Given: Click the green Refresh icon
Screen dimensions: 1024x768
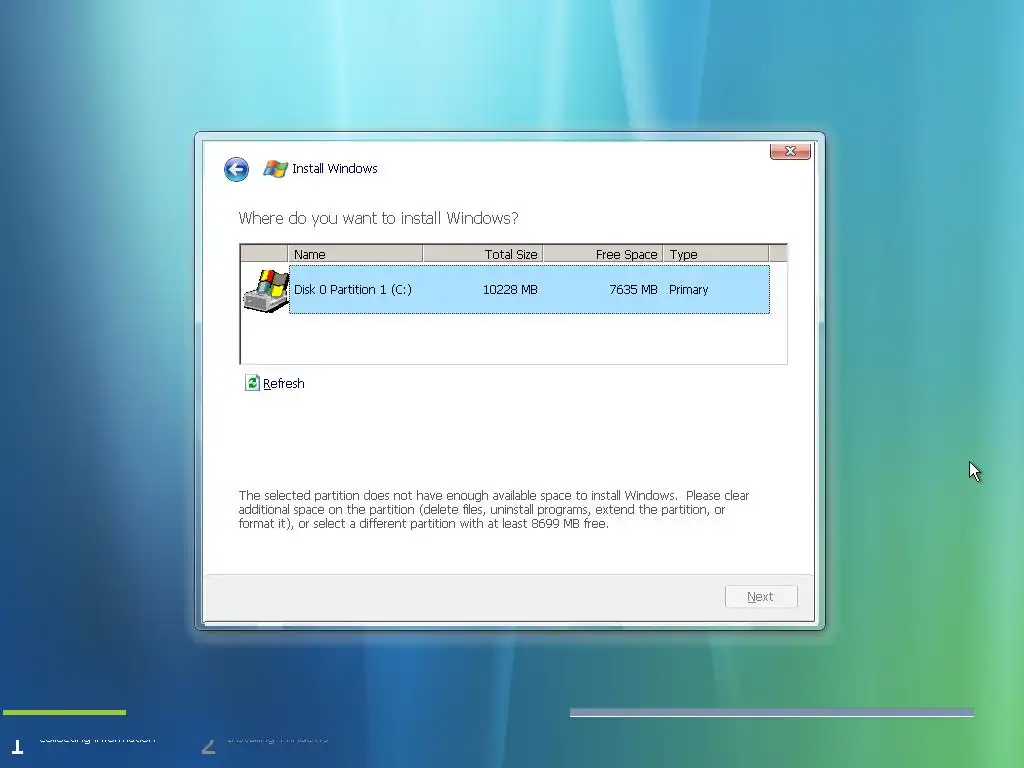Looking at the screenshot, I should (252, 383).
